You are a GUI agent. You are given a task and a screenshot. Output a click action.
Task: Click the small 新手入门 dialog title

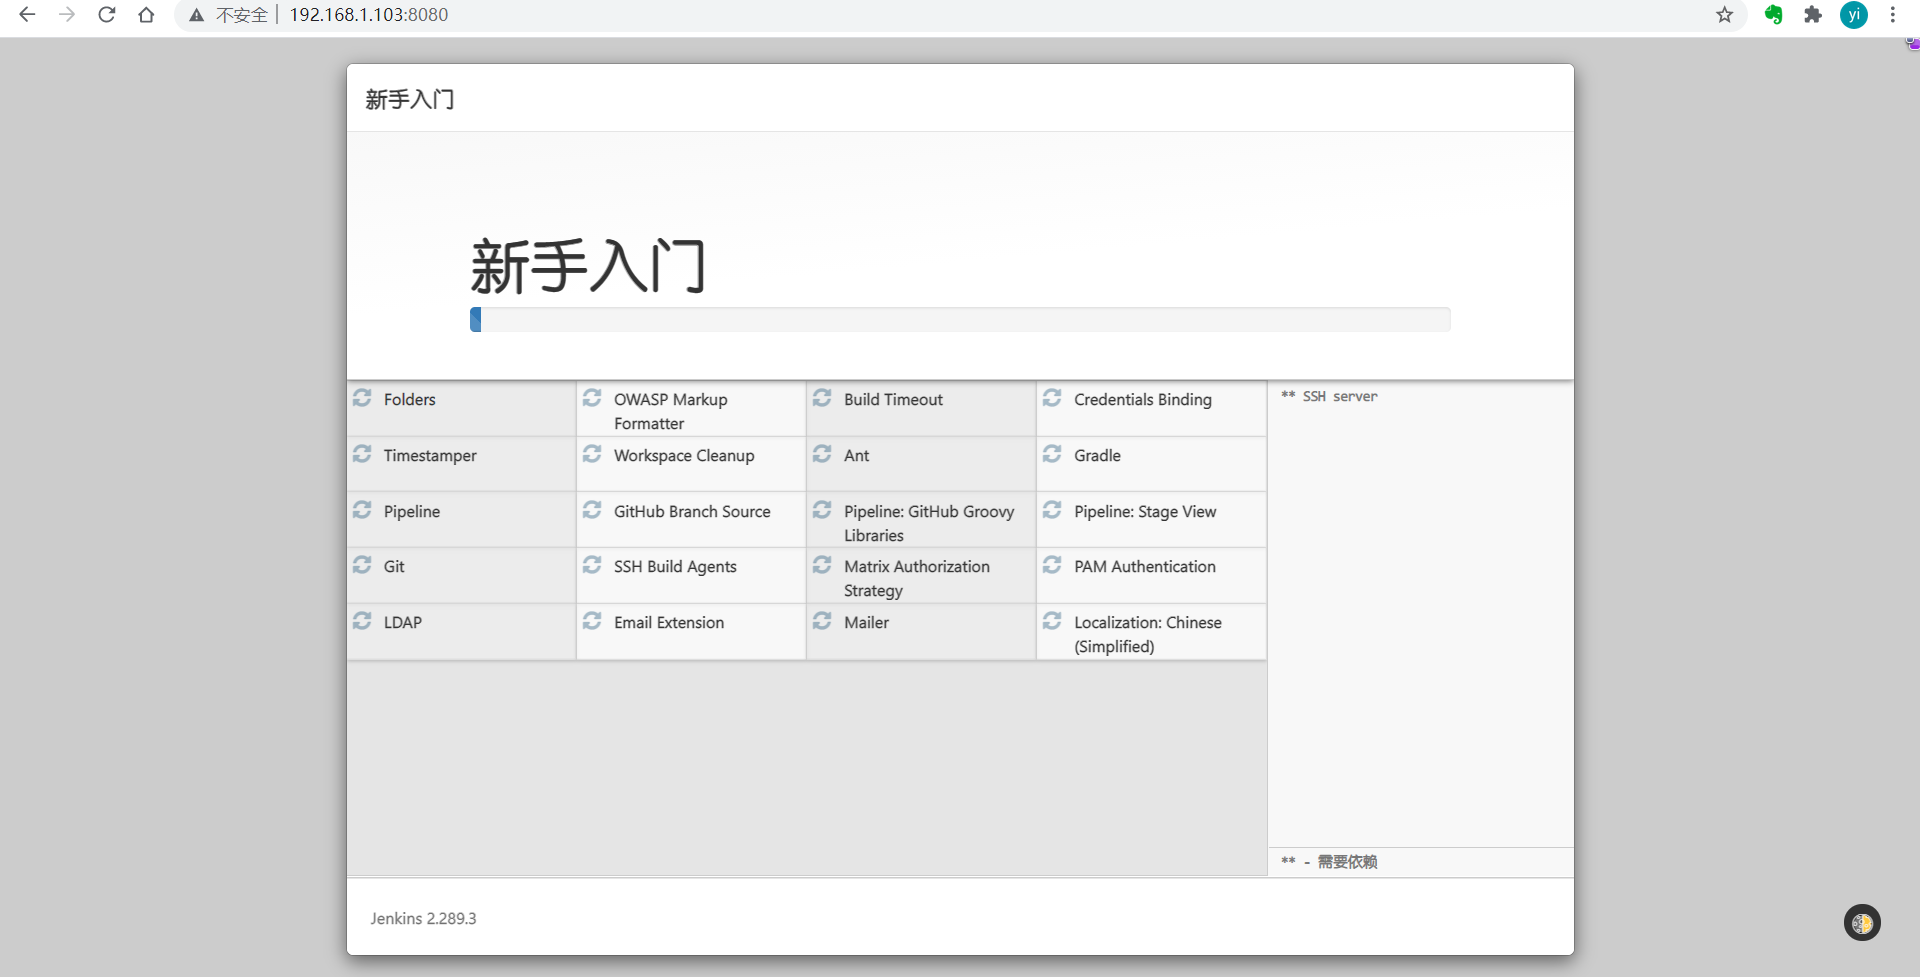pos(410,99)
